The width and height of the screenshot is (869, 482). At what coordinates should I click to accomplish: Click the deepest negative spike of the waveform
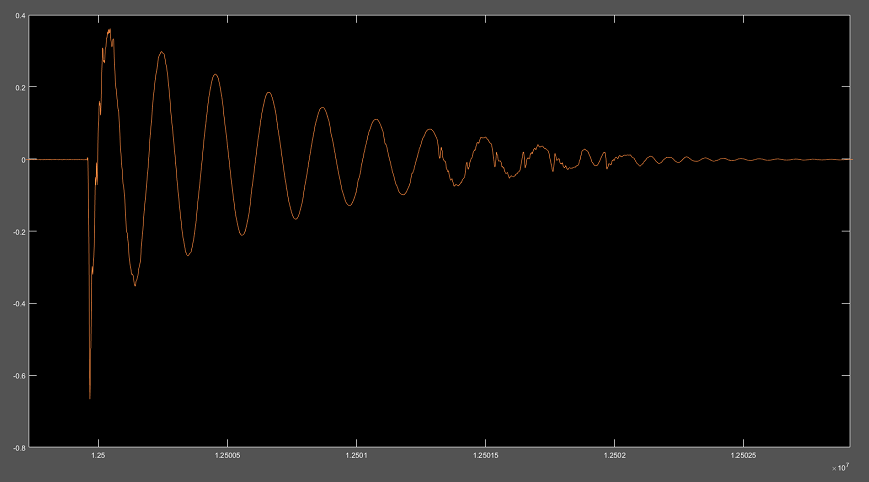coord(90,397)
